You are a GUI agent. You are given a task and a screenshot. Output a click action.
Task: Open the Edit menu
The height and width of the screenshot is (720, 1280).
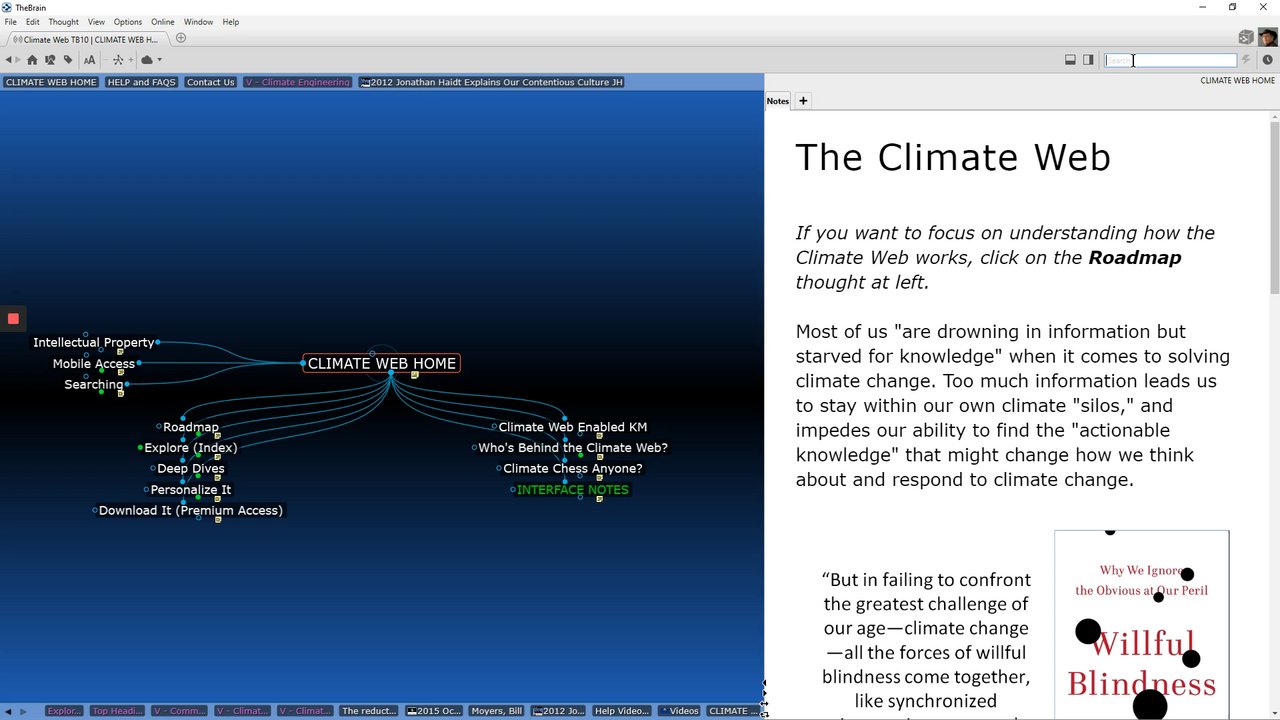tap(33, 22)
